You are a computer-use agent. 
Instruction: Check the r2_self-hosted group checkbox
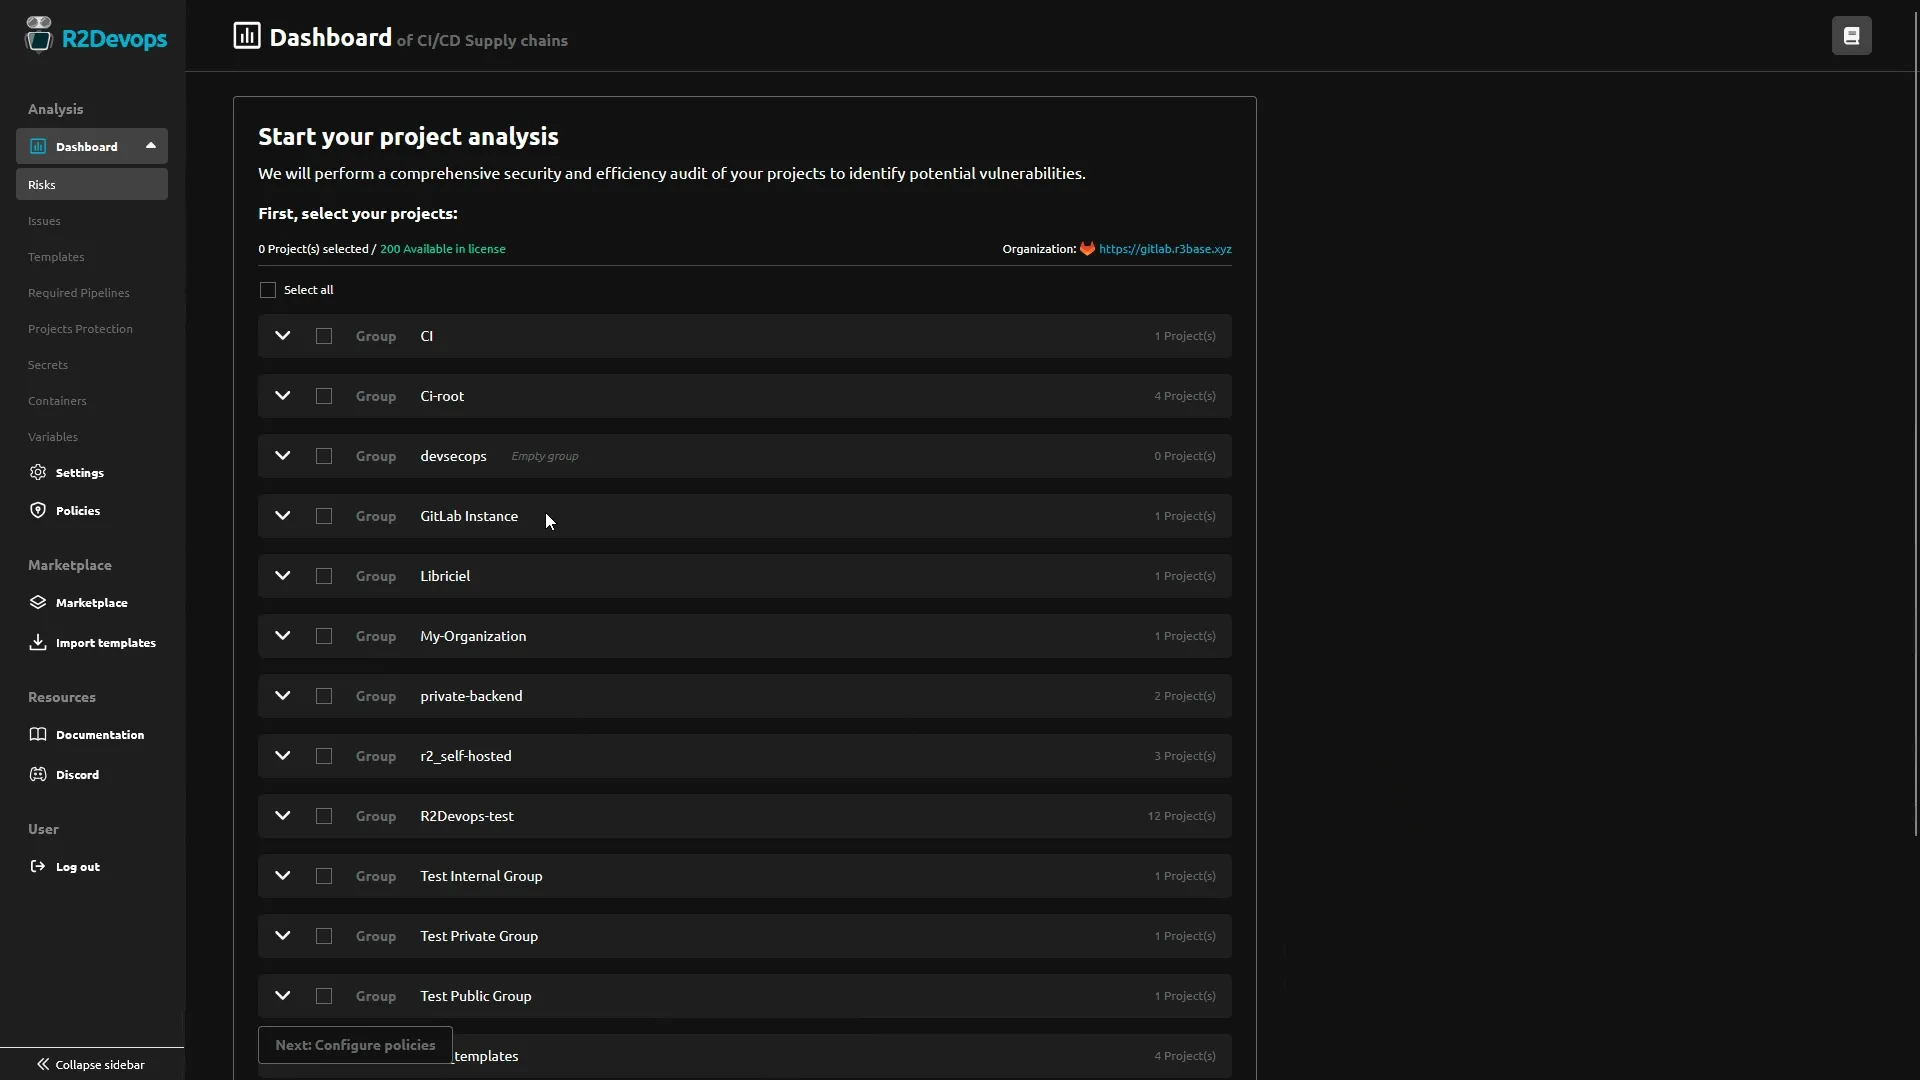pos(324,756)
